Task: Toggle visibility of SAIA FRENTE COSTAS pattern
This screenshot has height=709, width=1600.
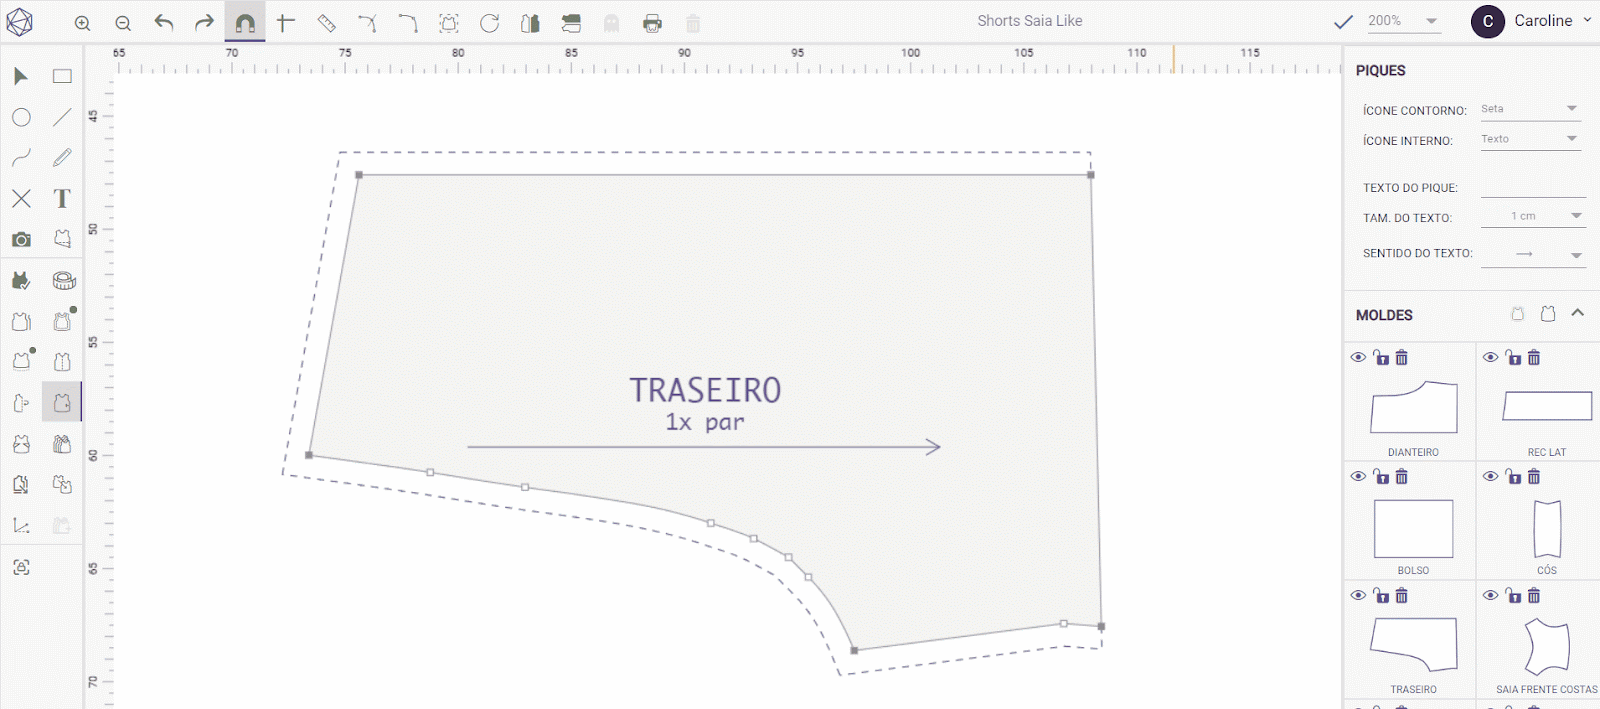Action: pos(1490,595)
